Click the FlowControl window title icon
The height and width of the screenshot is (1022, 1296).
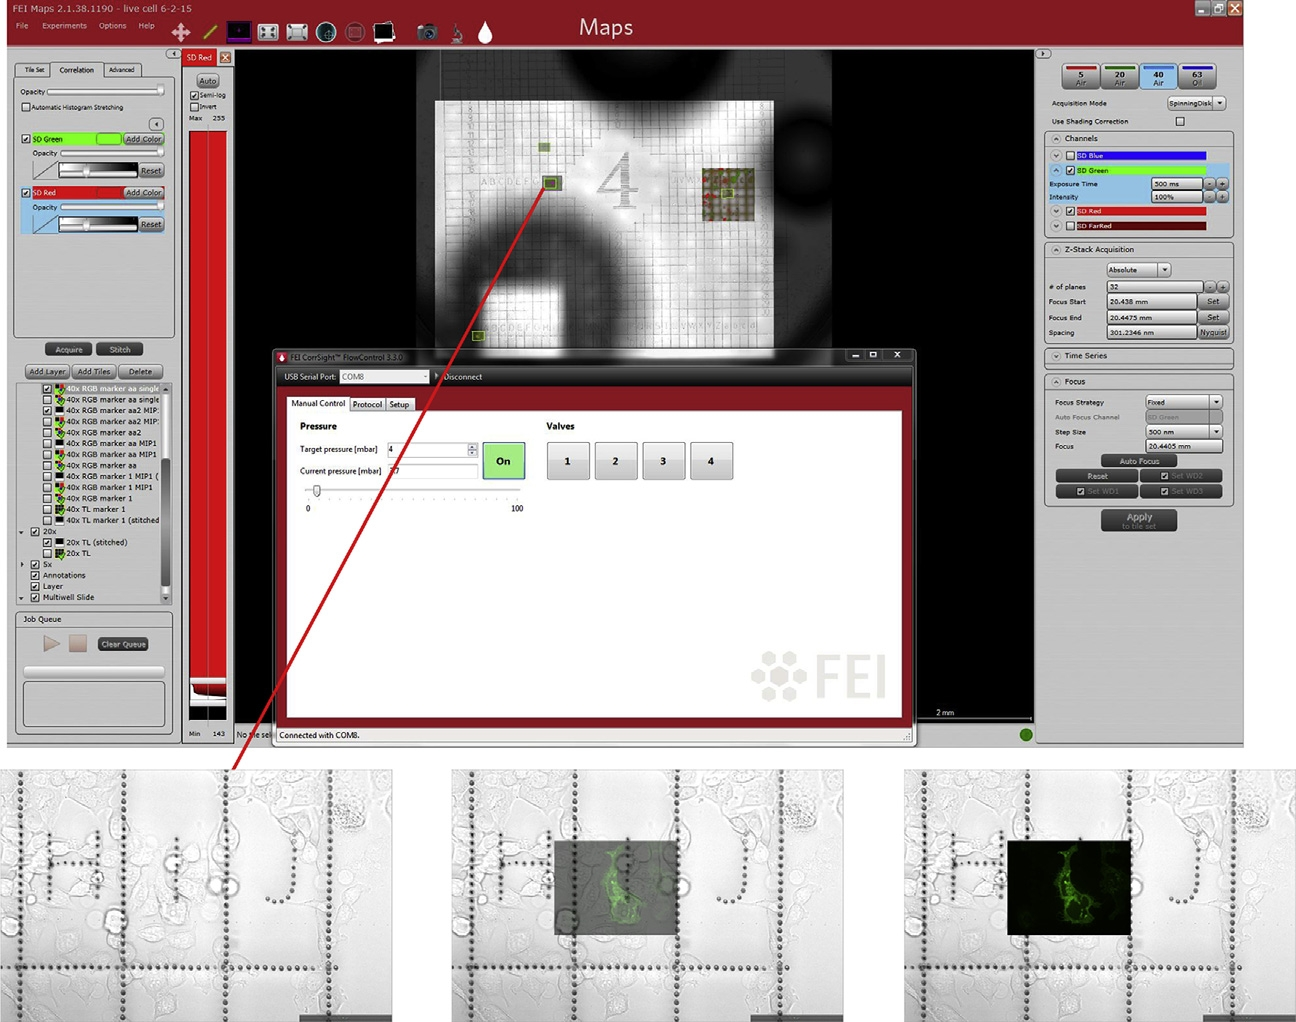[282, 357]
